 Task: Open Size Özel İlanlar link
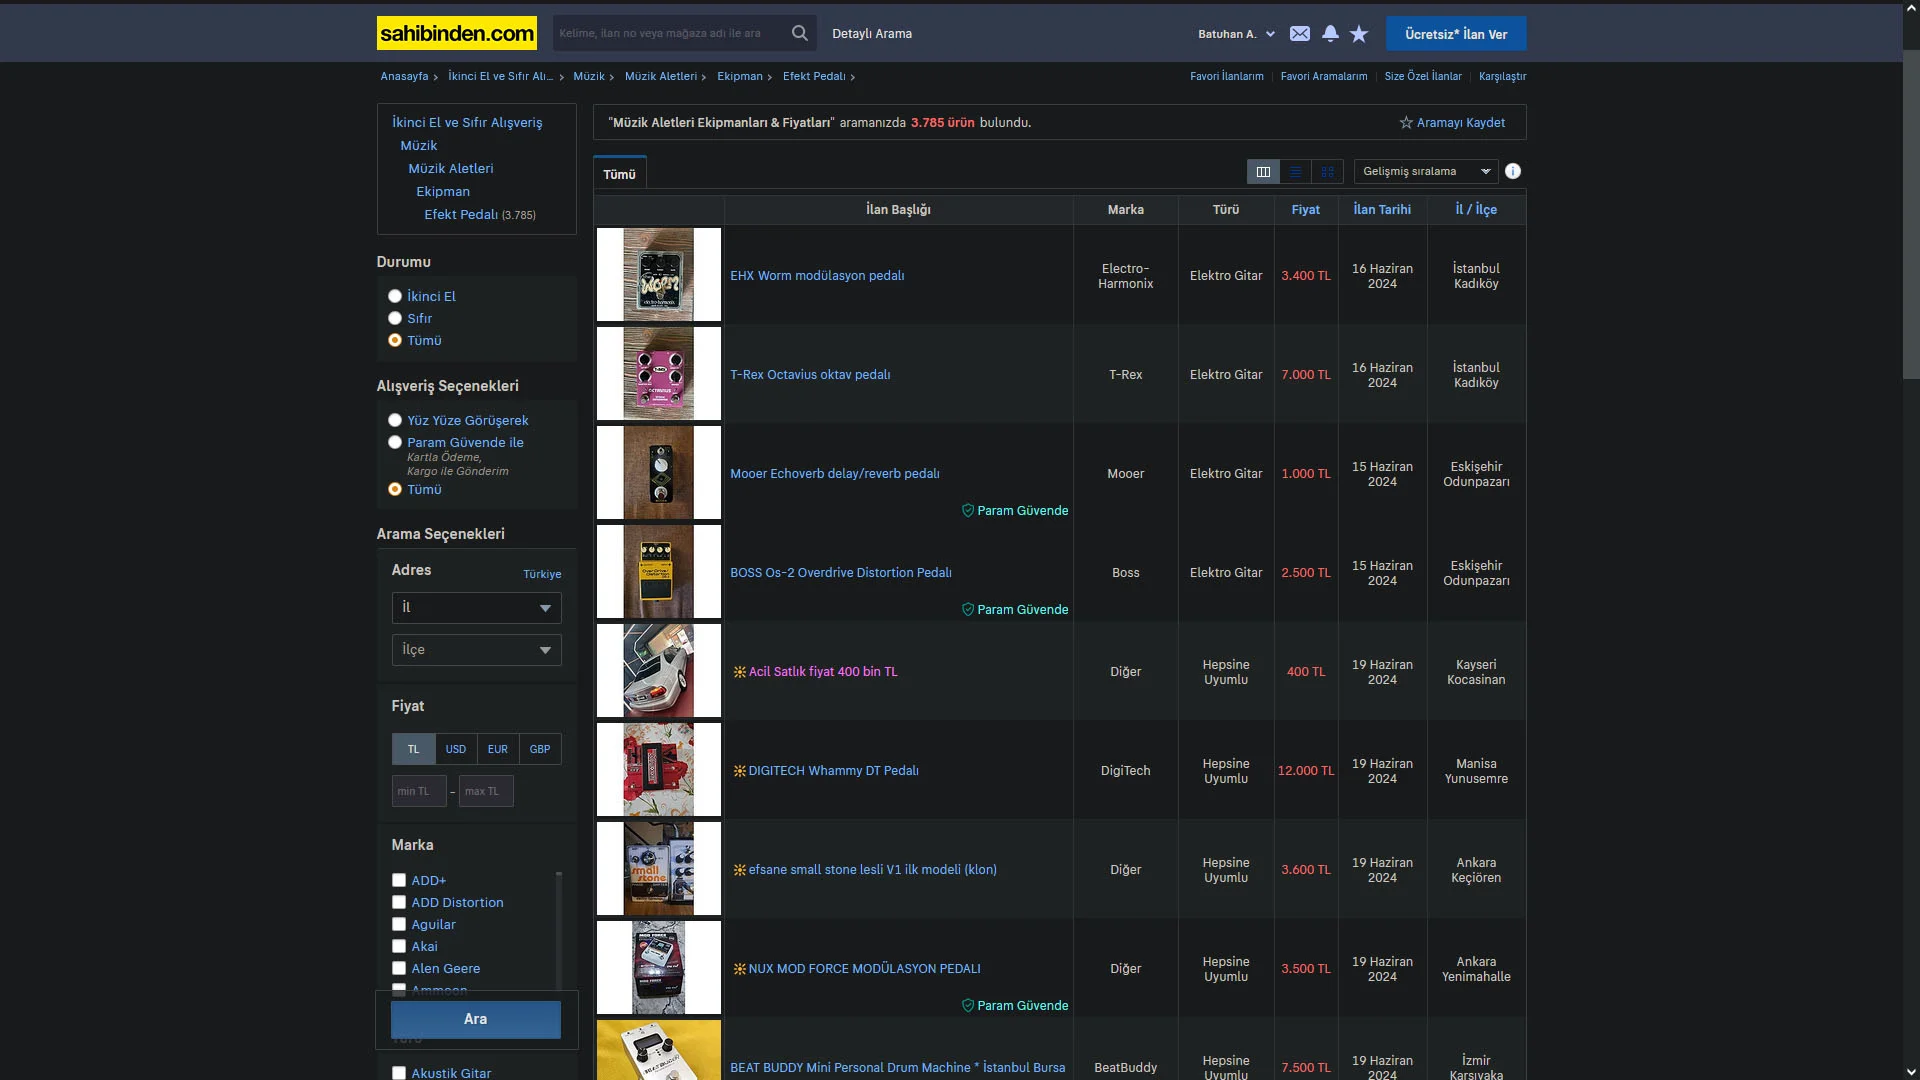point(1423,76)
